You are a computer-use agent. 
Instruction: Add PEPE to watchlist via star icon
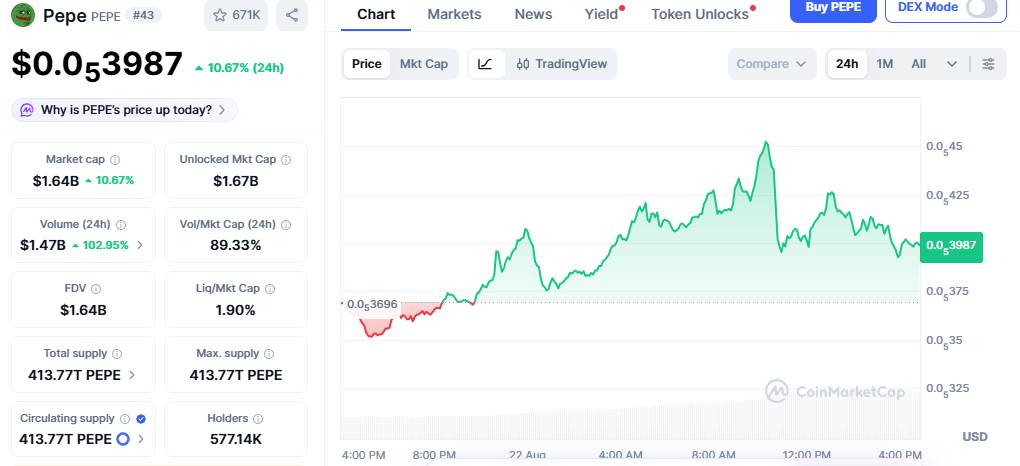pos(220,15)
